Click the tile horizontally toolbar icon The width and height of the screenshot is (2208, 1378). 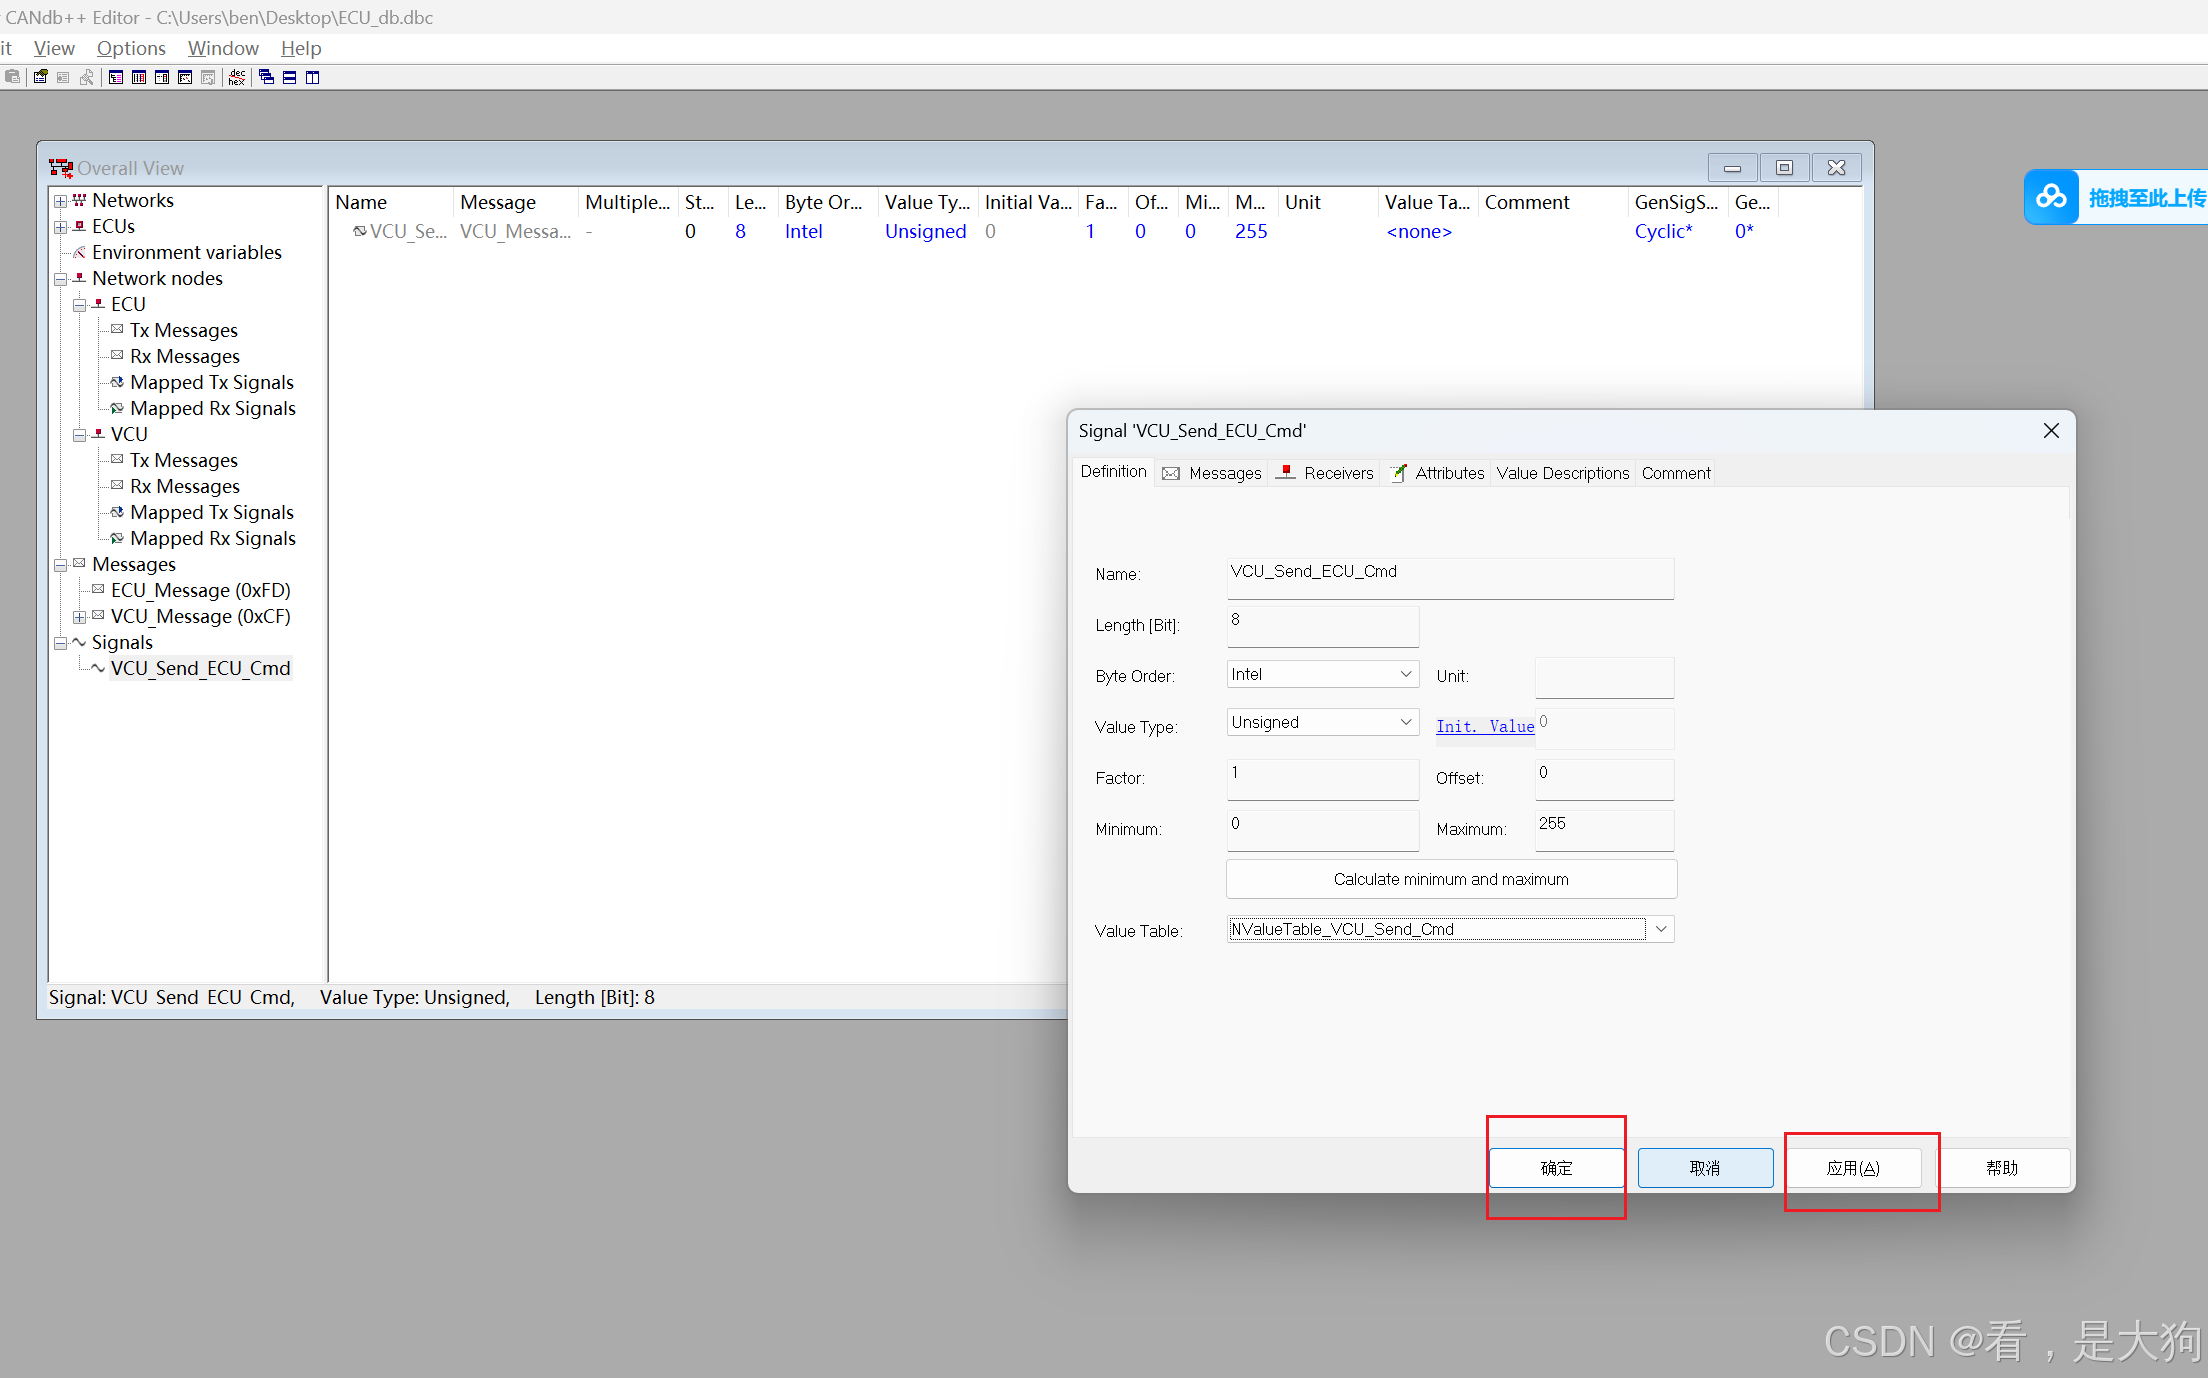click(x=289, y=77)
